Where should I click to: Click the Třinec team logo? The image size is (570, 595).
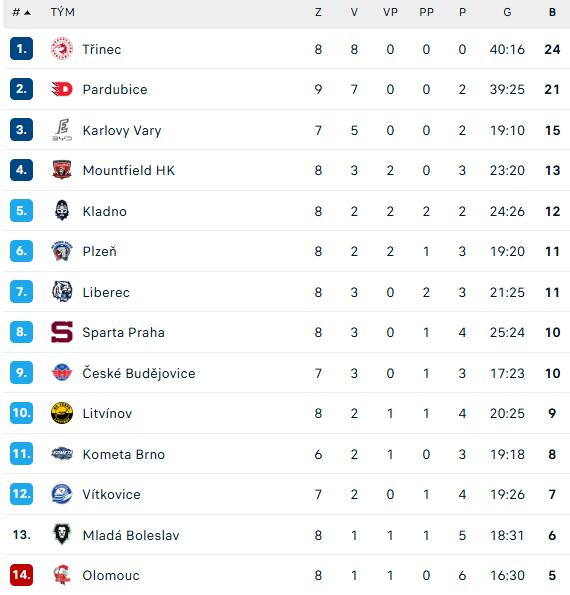61,49
